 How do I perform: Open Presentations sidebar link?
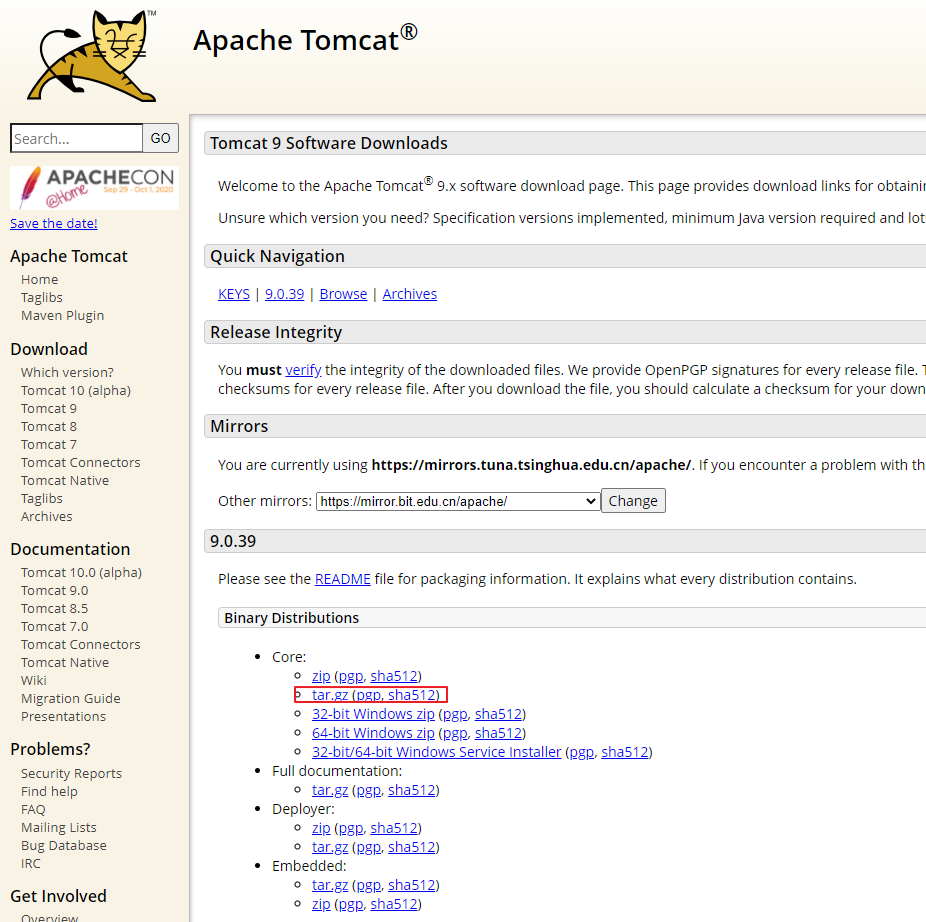point(64,716)
